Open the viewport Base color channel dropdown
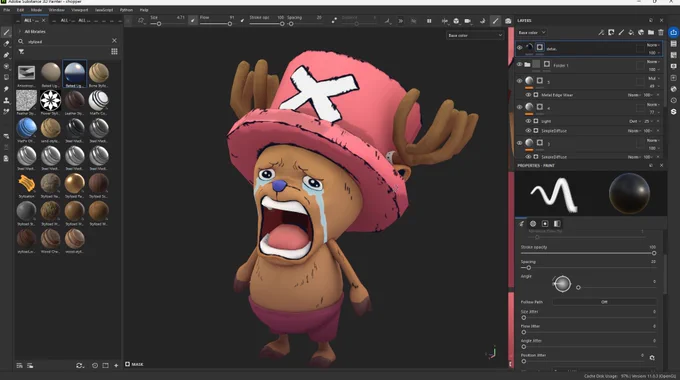Screen dimensions: 680x380 click(x=474, y=35)
